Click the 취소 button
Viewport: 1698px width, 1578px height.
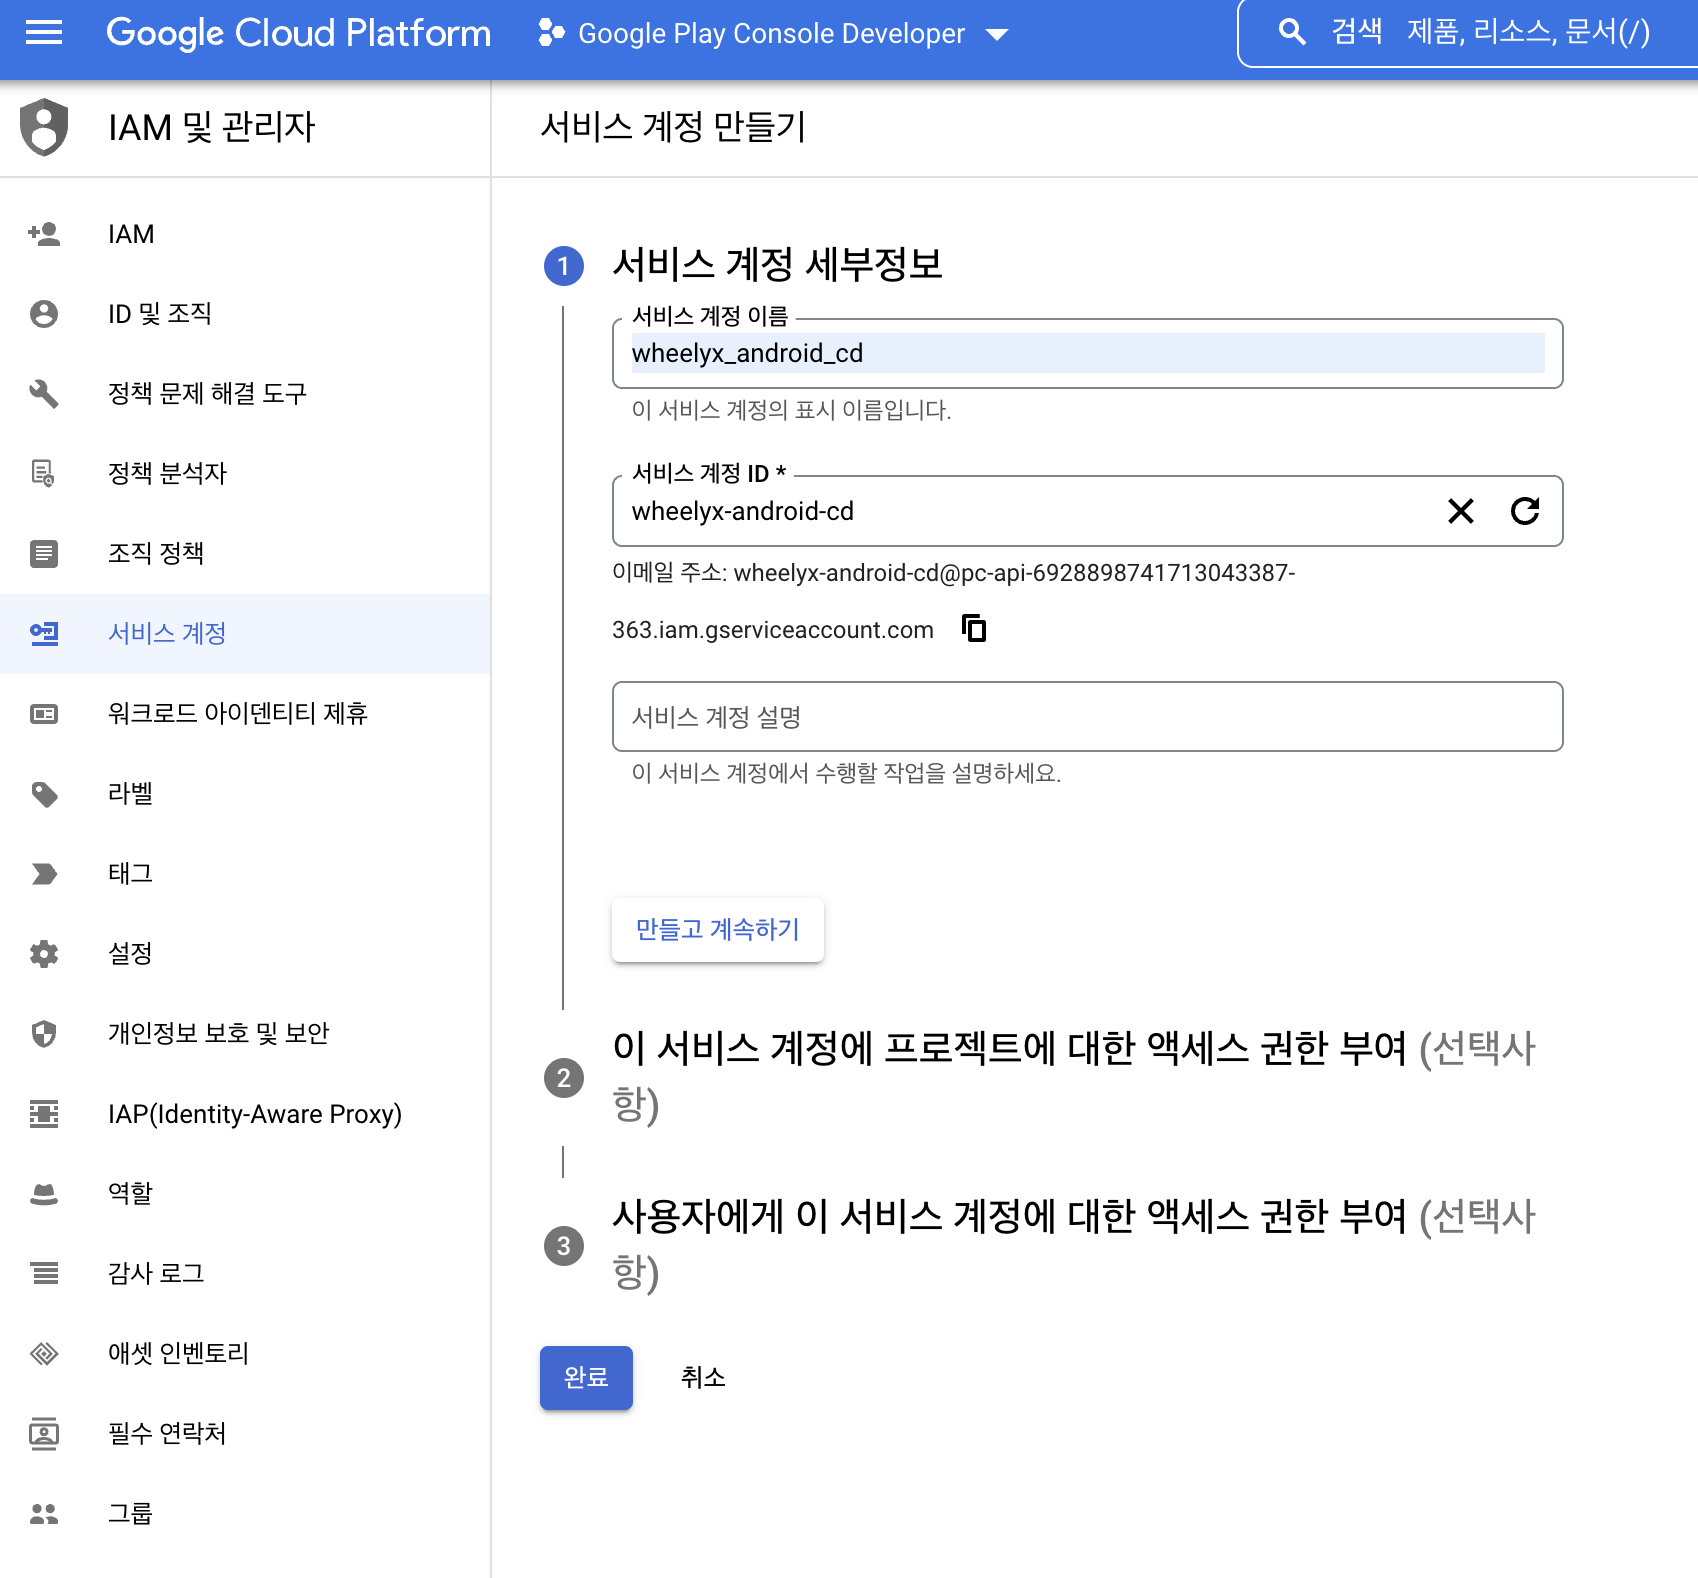tap(703, 1377)
